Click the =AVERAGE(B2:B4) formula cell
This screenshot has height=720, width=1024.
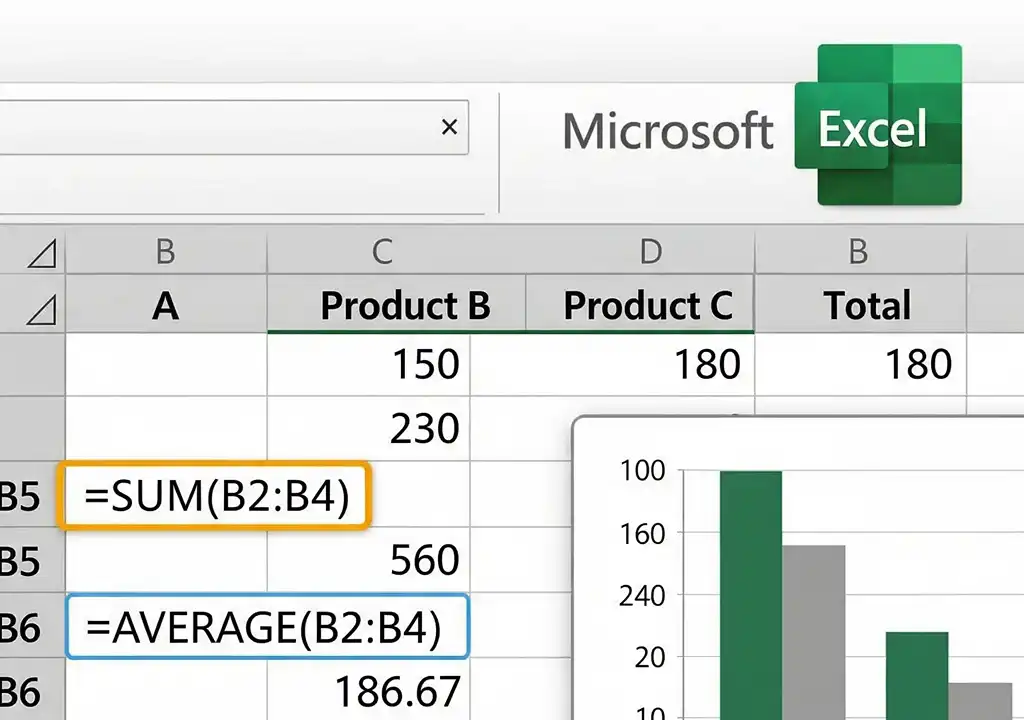[268, 627]
